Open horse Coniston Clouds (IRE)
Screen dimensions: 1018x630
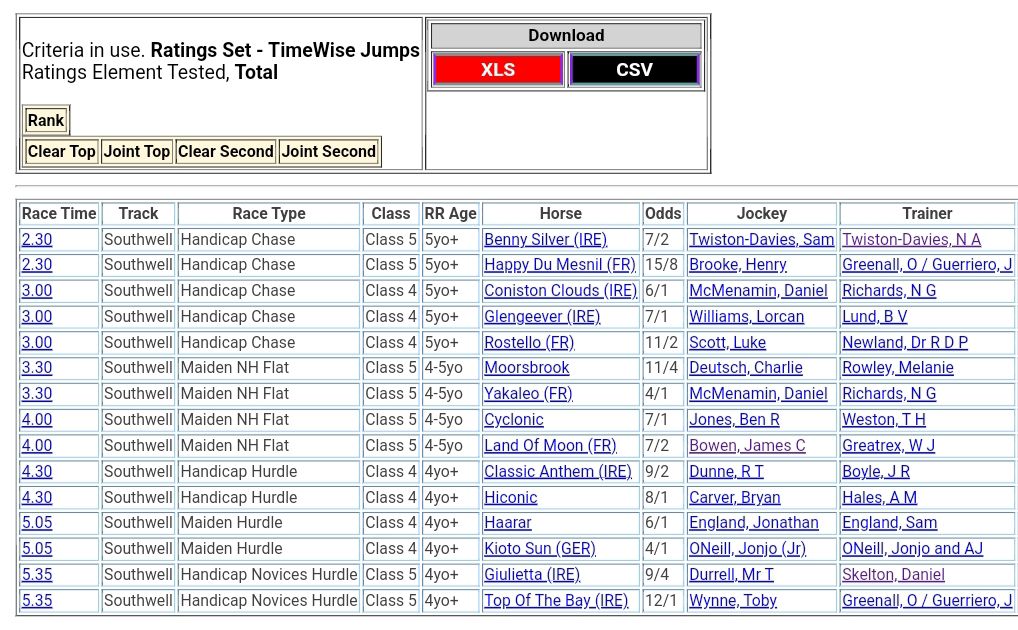pos(560,291)
